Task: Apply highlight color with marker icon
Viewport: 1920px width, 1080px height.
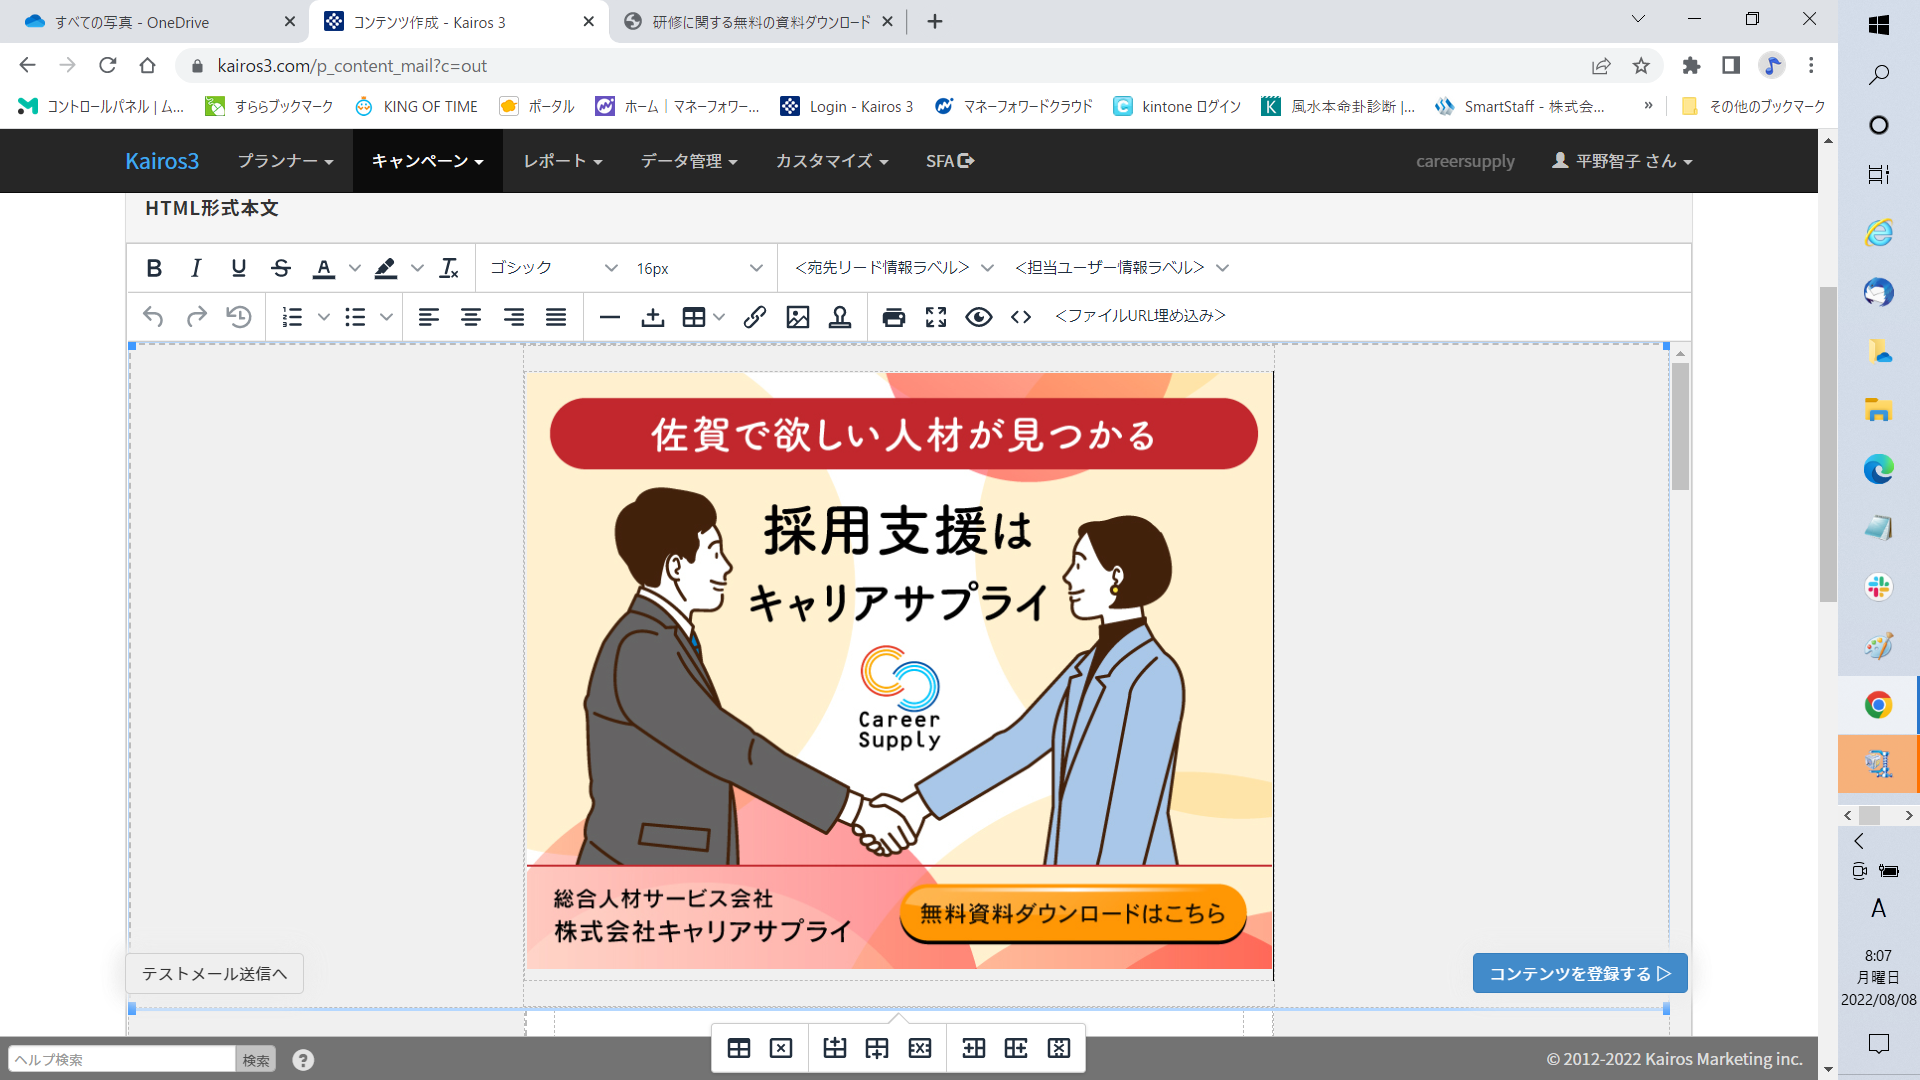Action: point(385,268)
